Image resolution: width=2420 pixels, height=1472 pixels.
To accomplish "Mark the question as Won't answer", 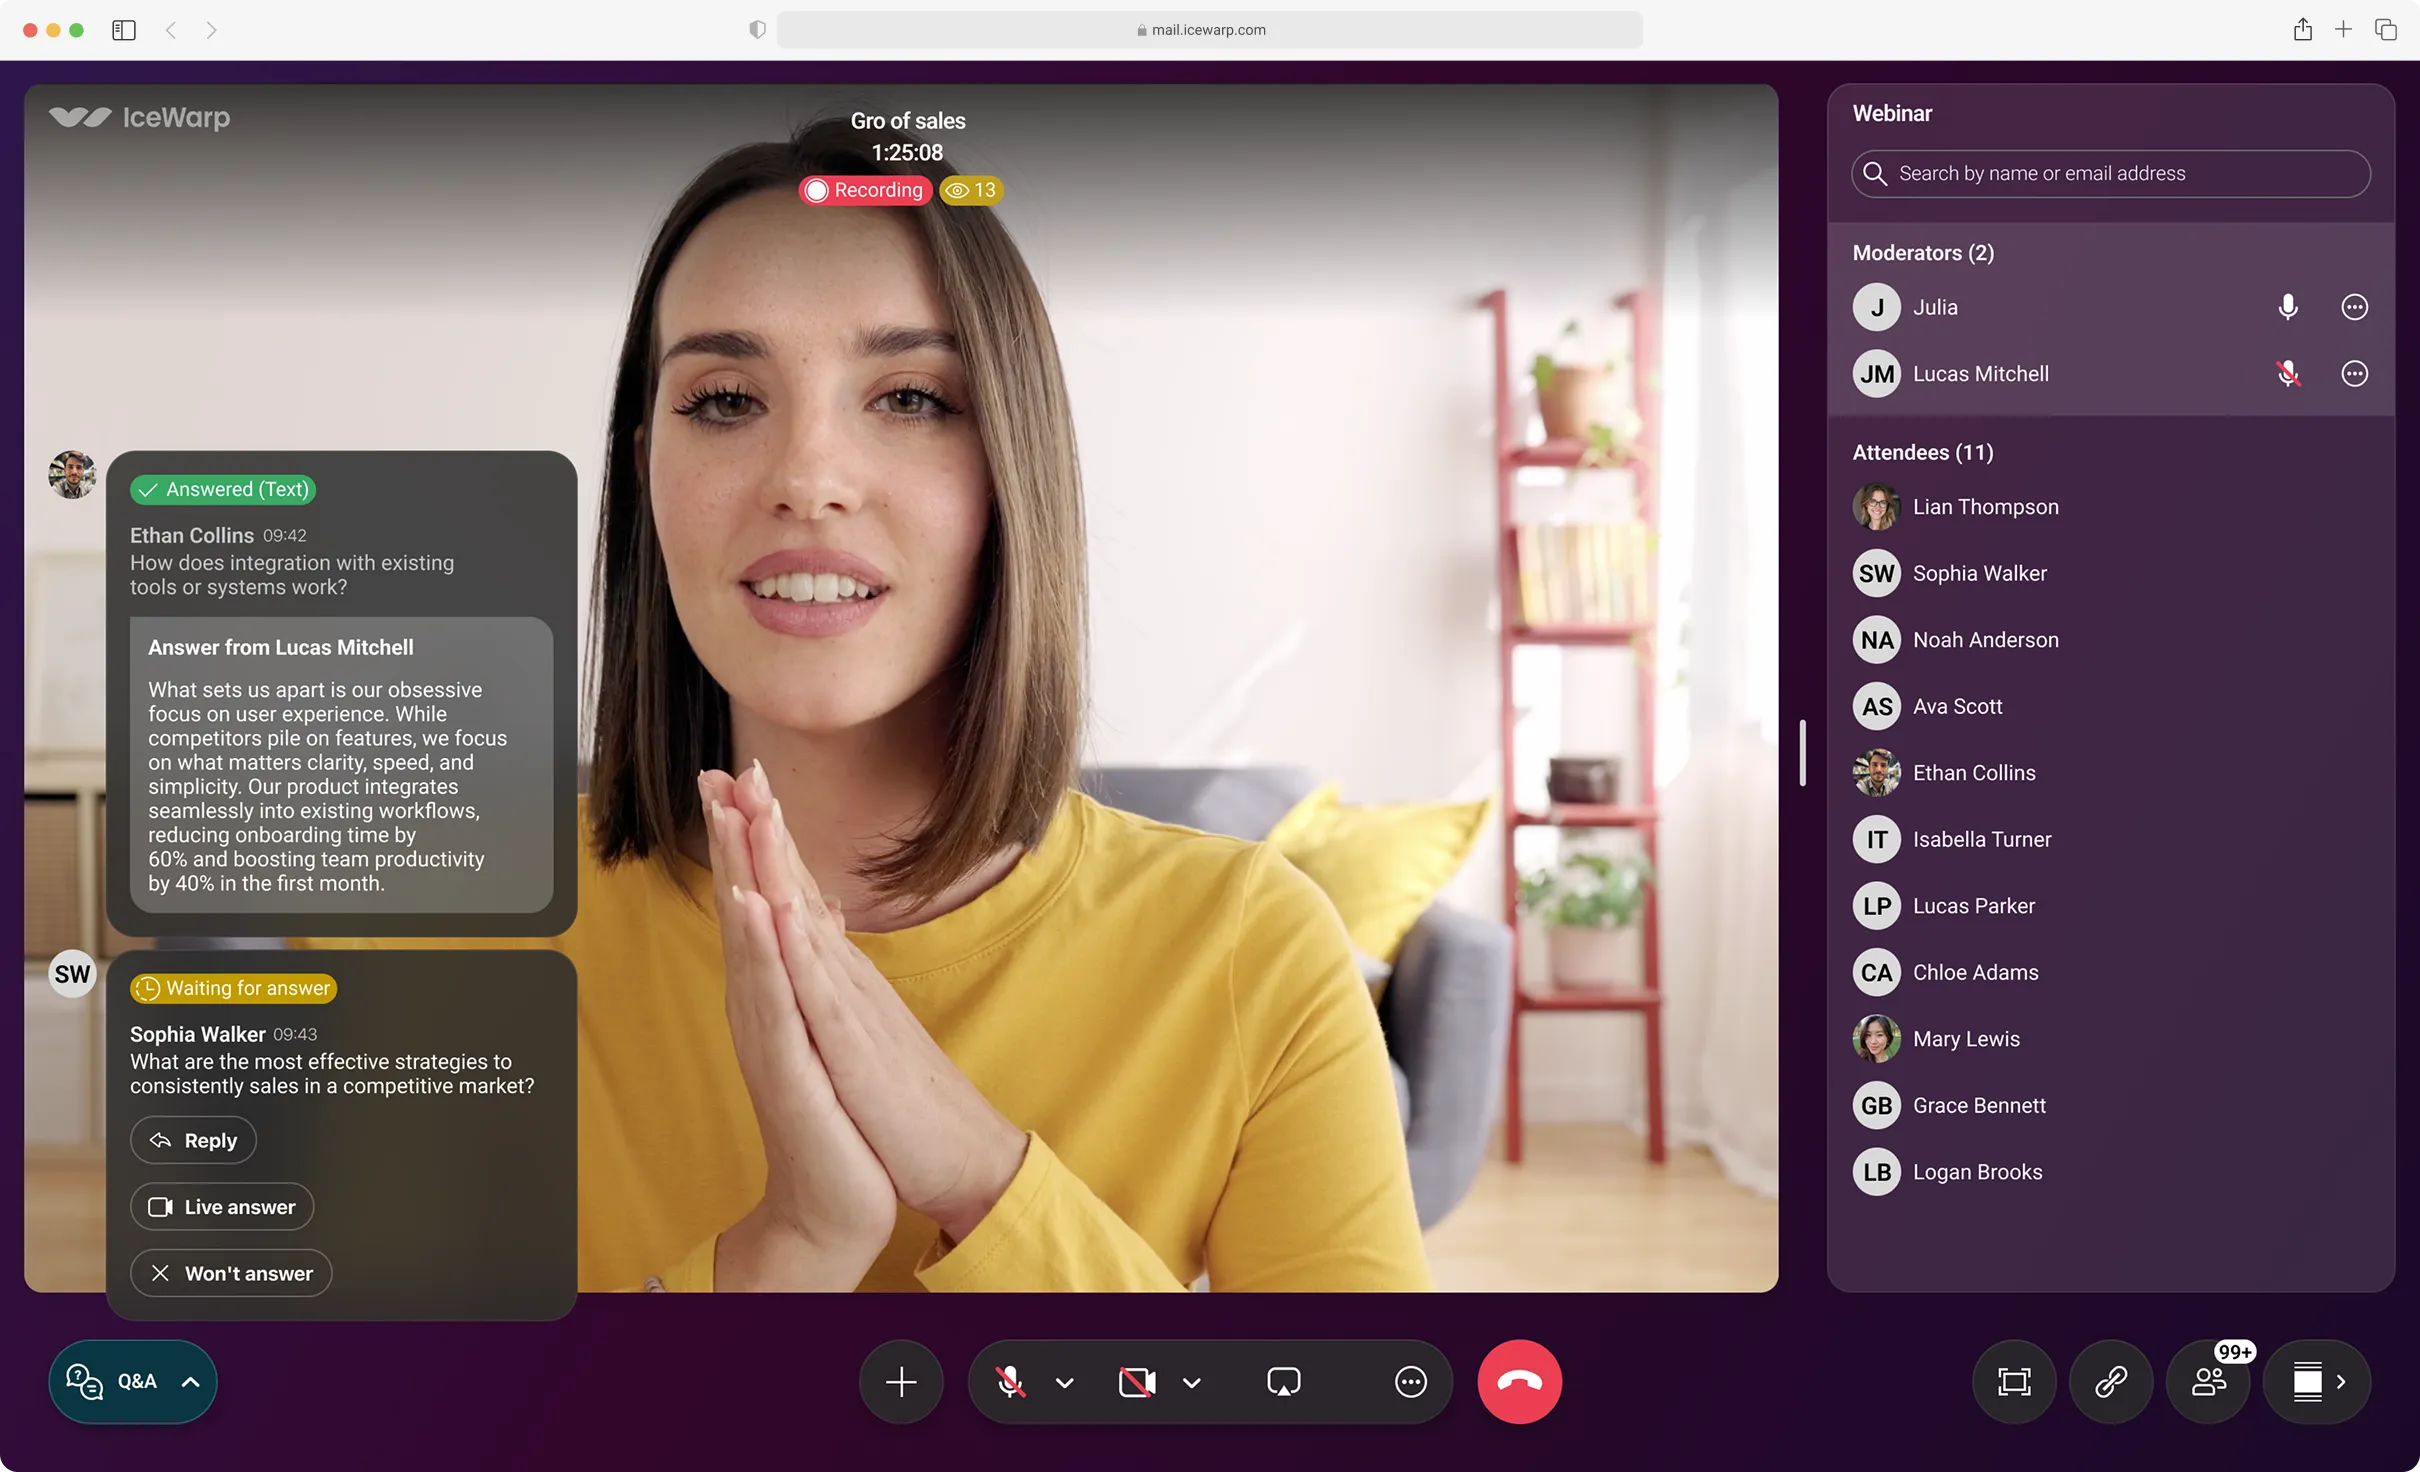I will click(231, 1273).
